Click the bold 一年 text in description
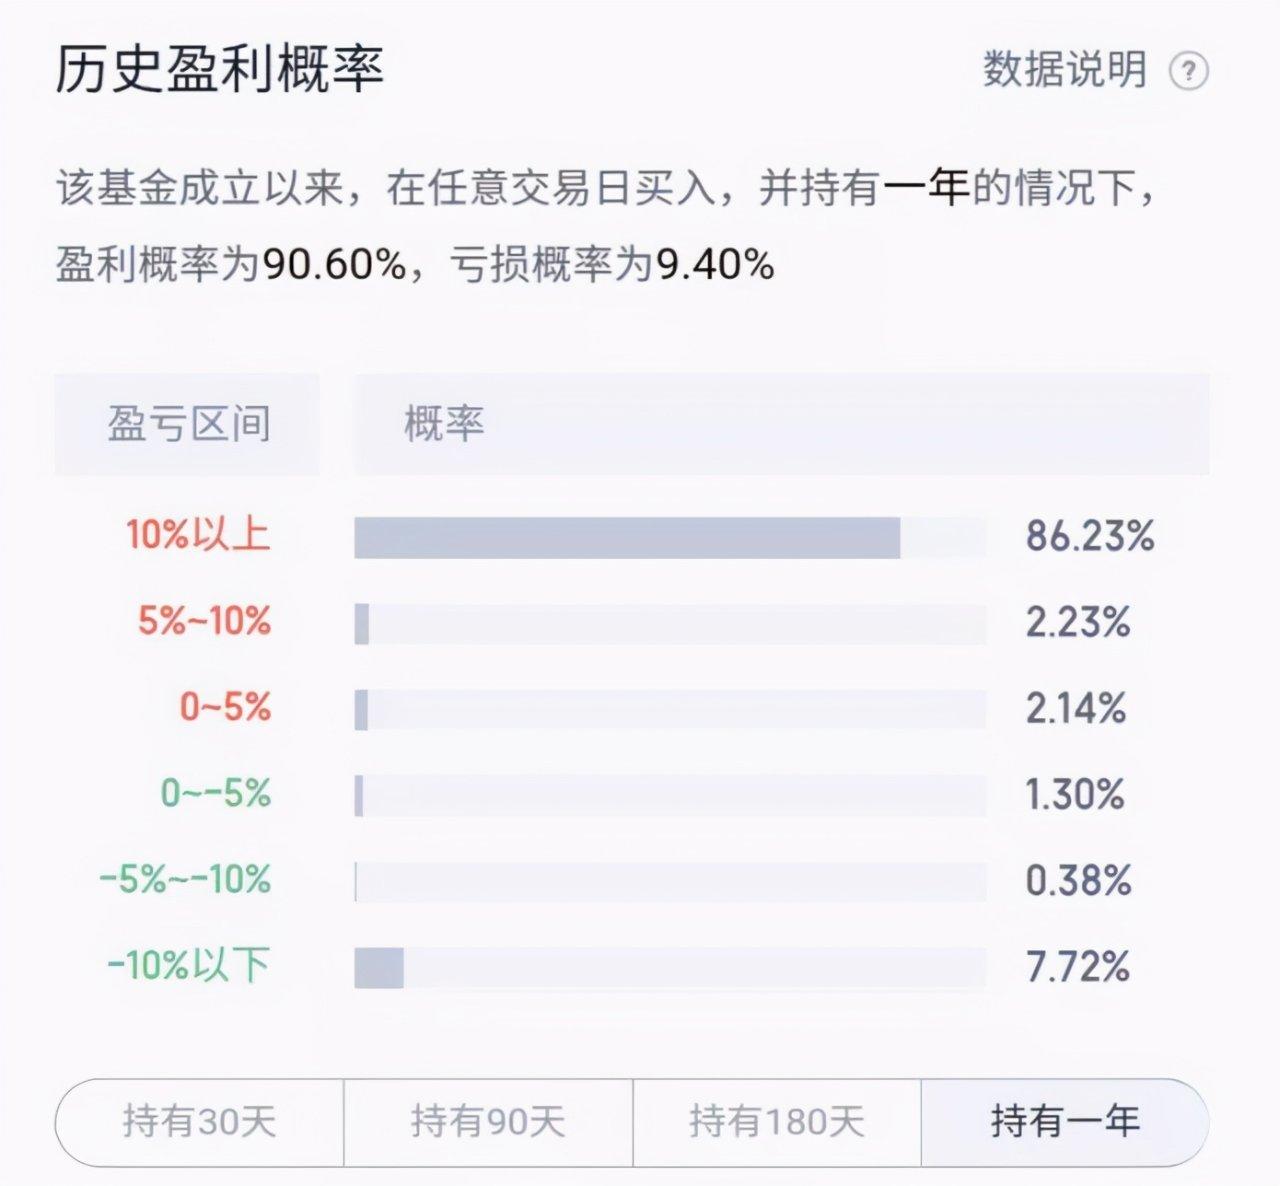 pos(926,188)
